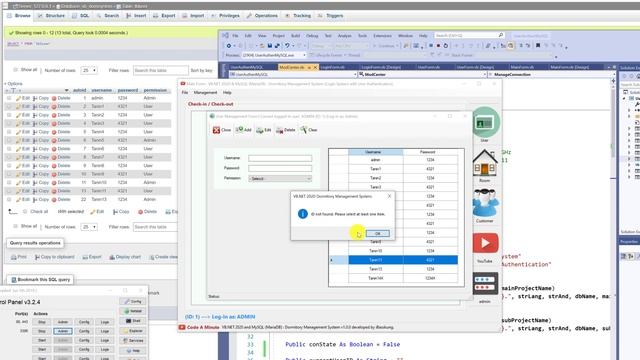The image size is (640, 360).
Task: Click the YouTube play icon
Action: (485, 243)
